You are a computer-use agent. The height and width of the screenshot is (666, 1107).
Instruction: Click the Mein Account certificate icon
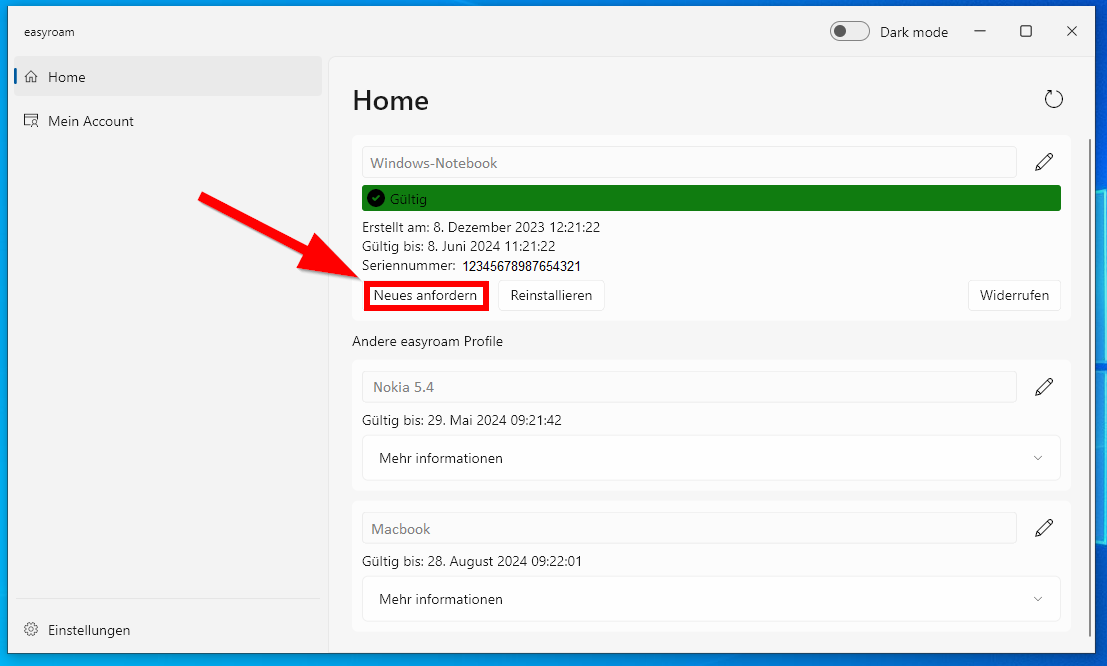coord(31,121)
